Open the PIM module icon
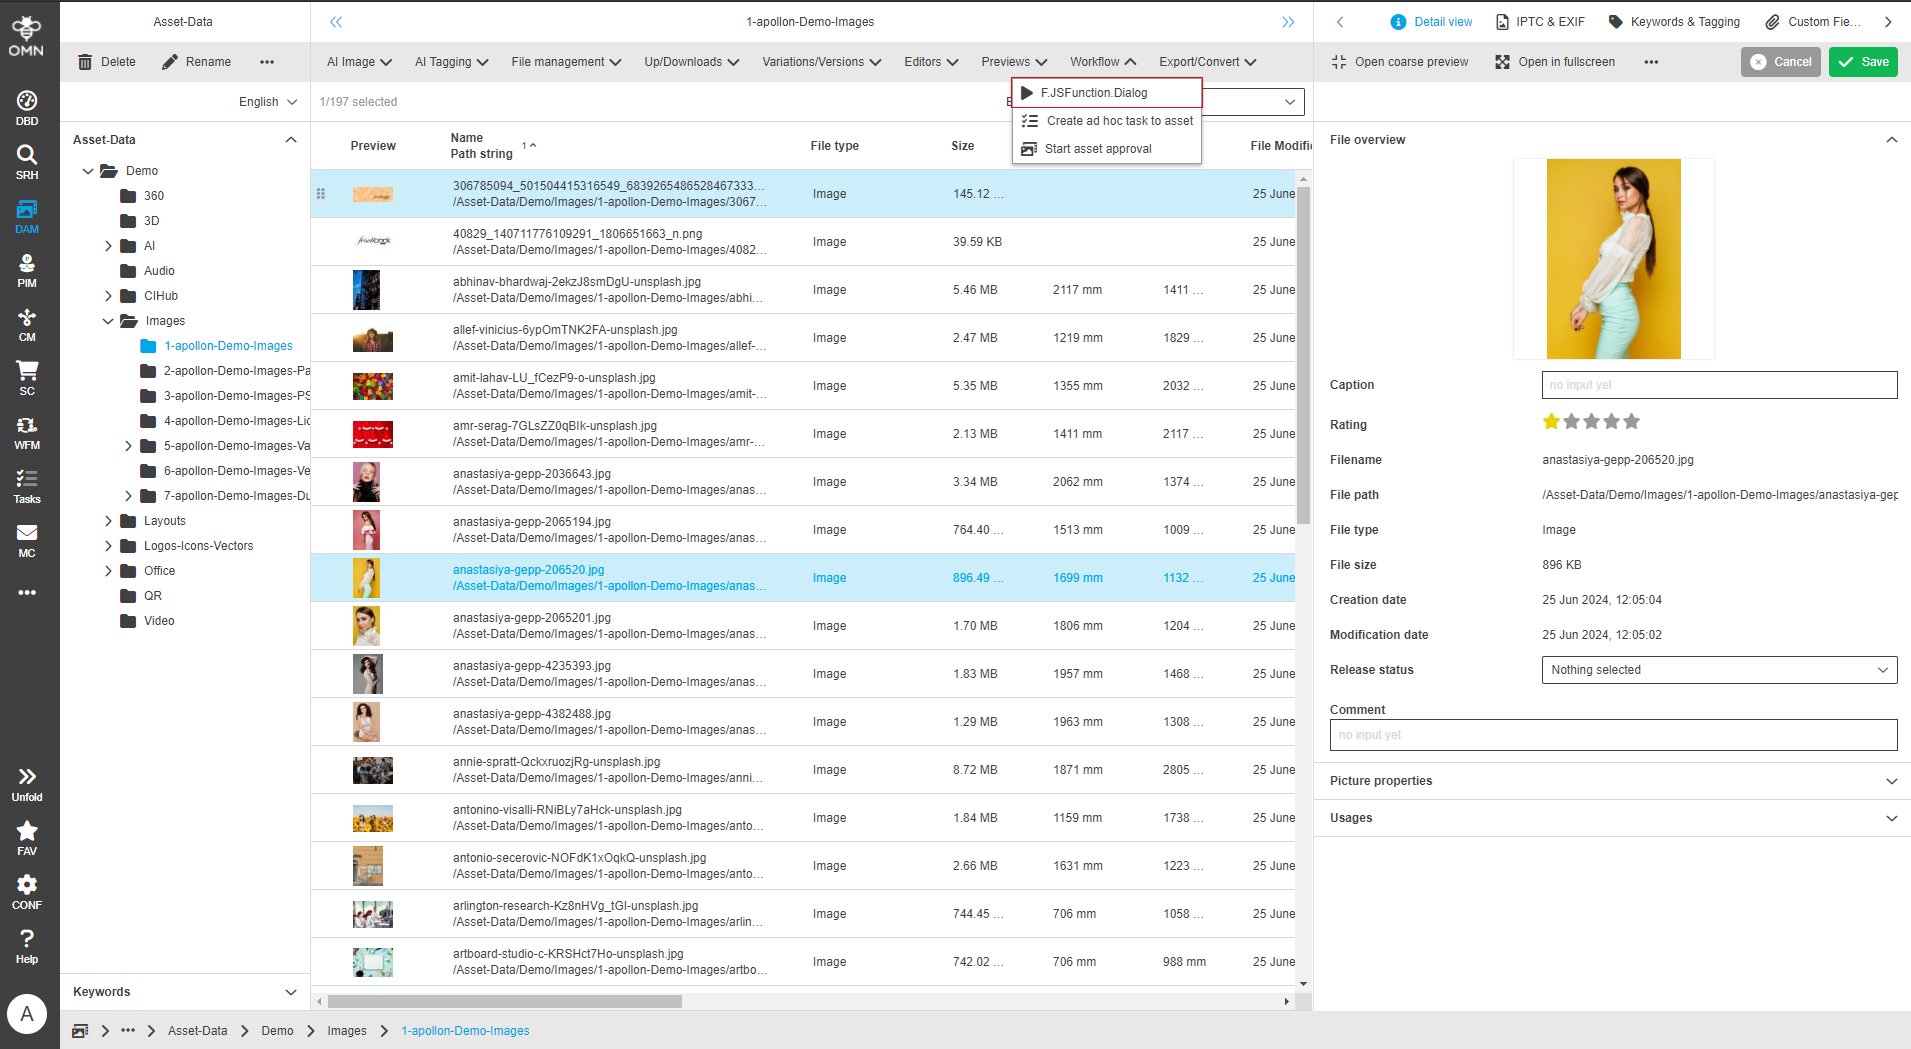The image size is (1911, 1049). coord(27,269)
